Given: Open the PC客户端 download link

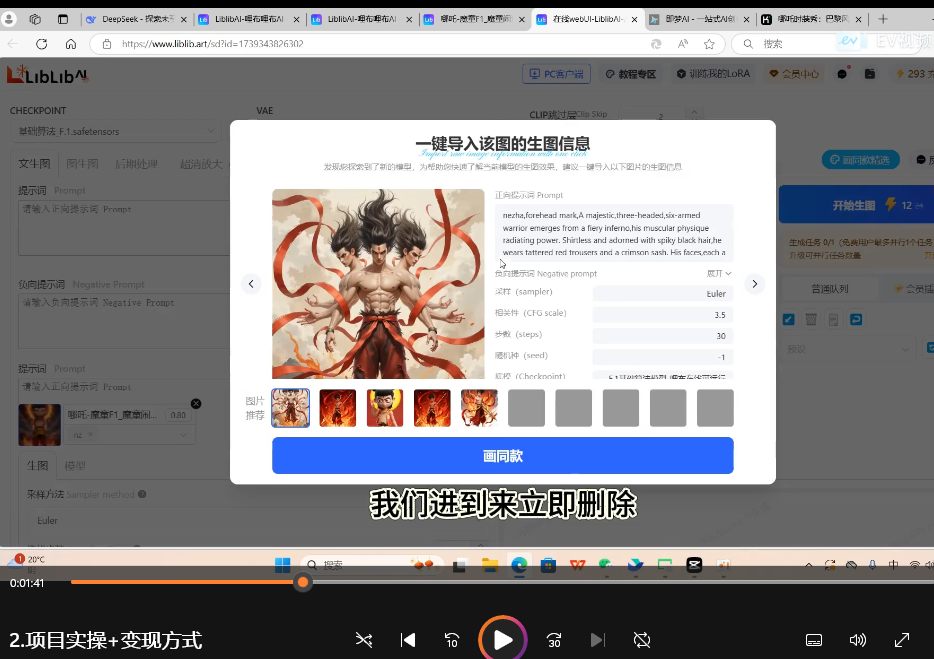Looking at the screenshot, I should coord(556,74).
